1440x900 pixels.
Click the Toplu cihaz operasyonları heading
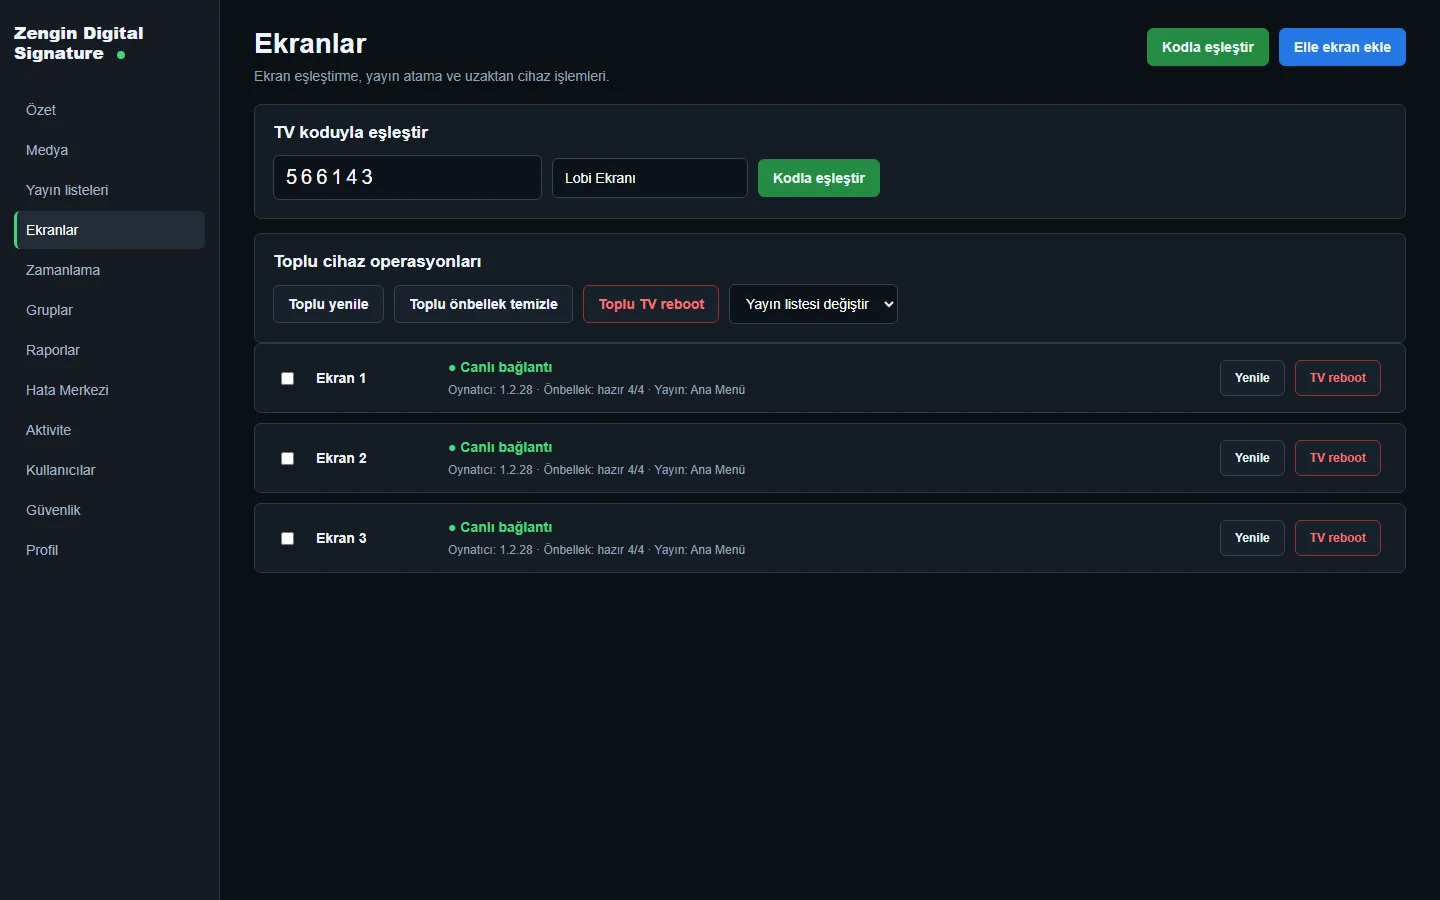(378, 261)
